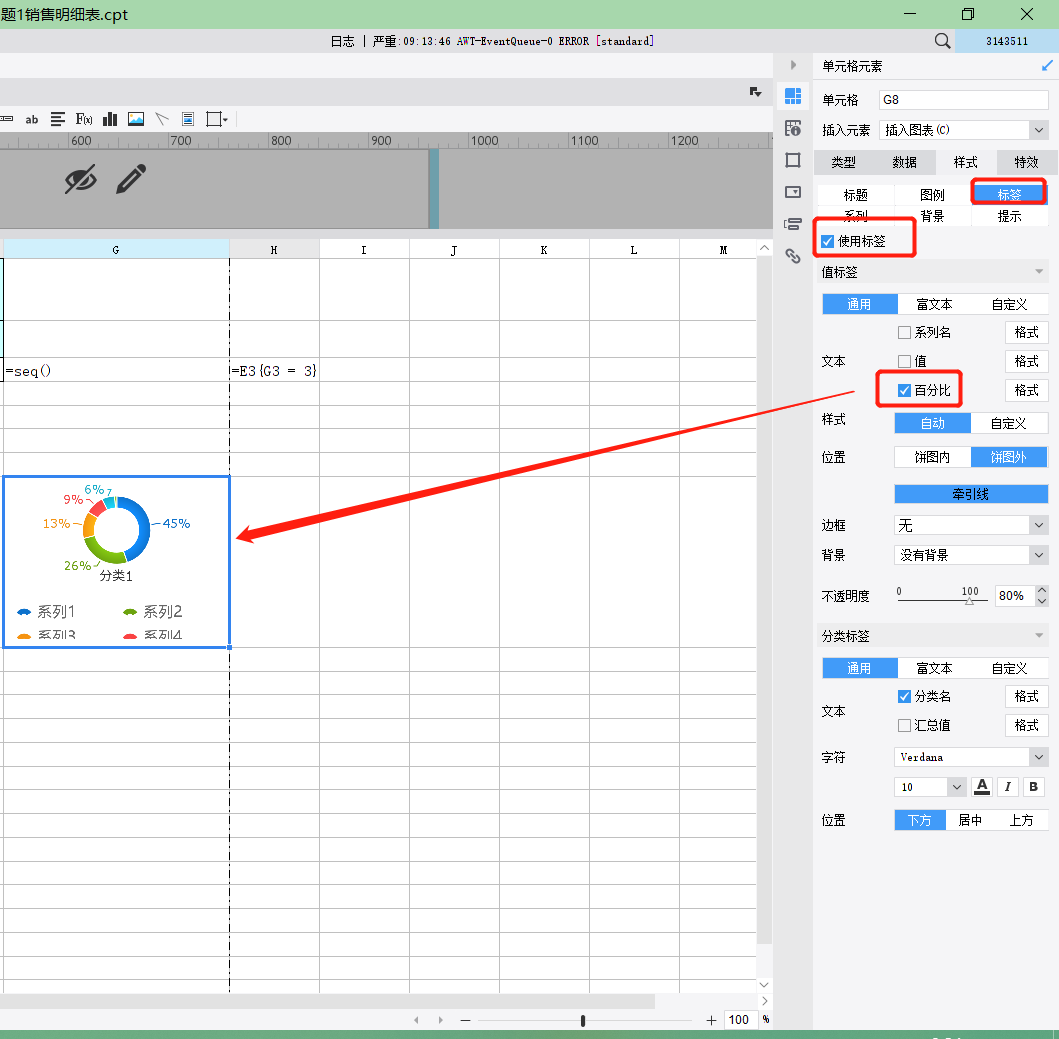Click the search magnifier icon
The image size is (1059, 1039).
(942, 41)
